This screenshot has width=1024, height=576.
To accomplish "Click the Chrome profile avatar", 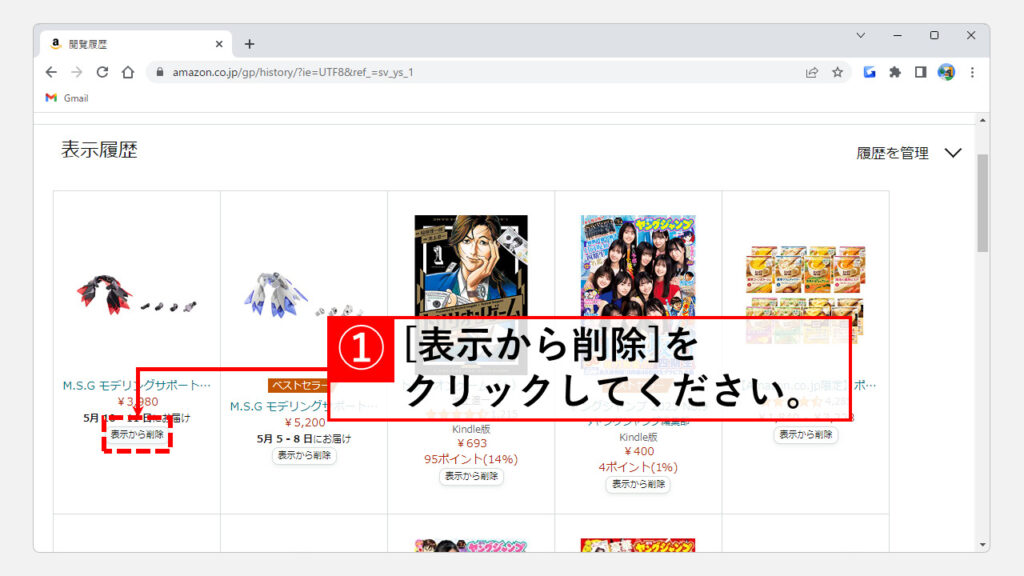I will pos(946,72).
